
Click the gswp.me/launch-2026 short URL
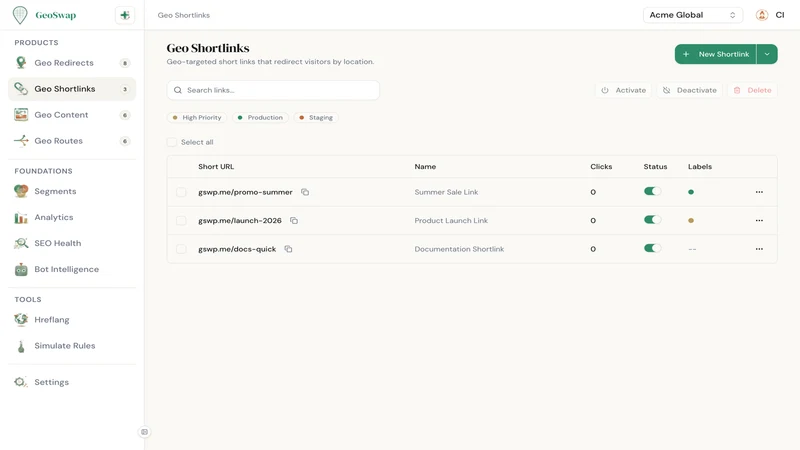tap(240, 221)
